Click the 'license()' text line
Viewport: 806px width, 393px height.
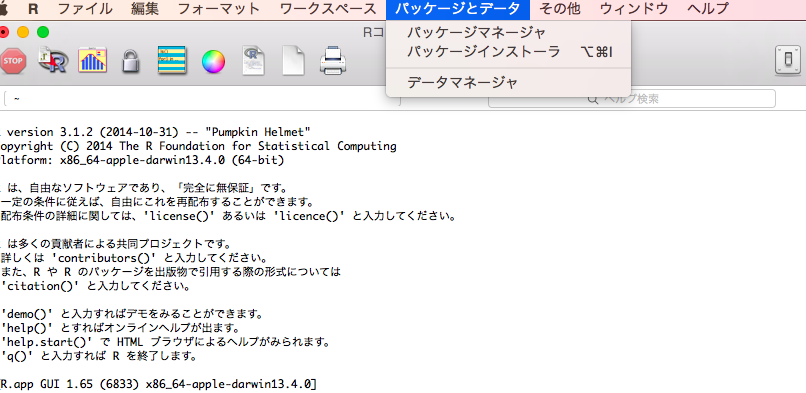coord(229,216)
